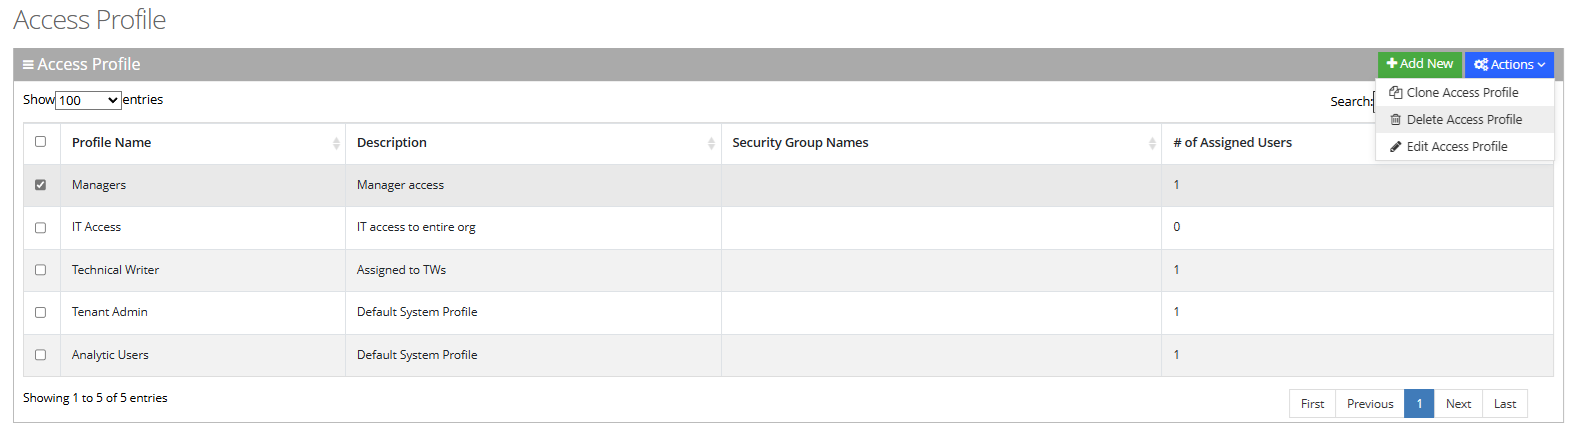Screen dimensions: 1572x433
Task: Sort by Description column arrows
Action: click(711, 143)
